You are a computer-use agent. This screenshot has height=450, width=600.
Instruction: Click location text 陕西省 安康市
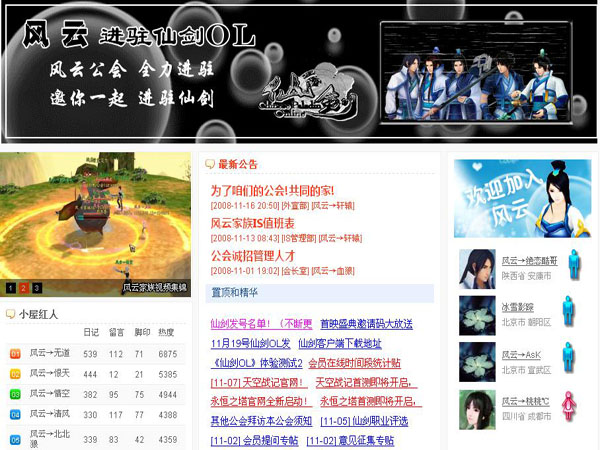(x=526, y=276)
